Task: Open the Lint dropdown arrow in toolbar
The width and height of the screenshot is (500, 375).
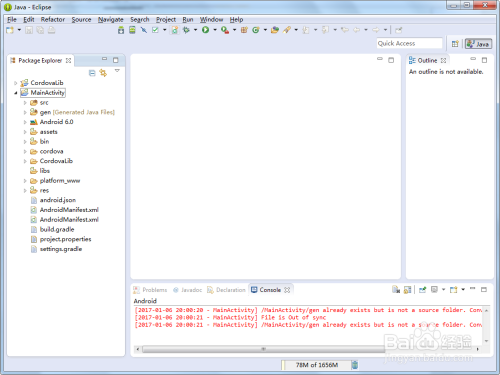Action: (164, 30)
